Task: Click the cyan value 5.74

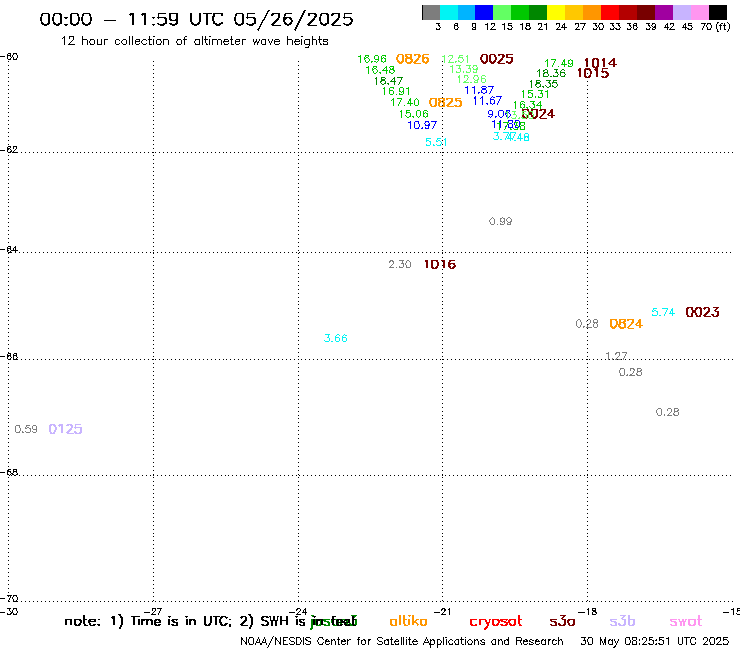Action: tap(663, 312)
